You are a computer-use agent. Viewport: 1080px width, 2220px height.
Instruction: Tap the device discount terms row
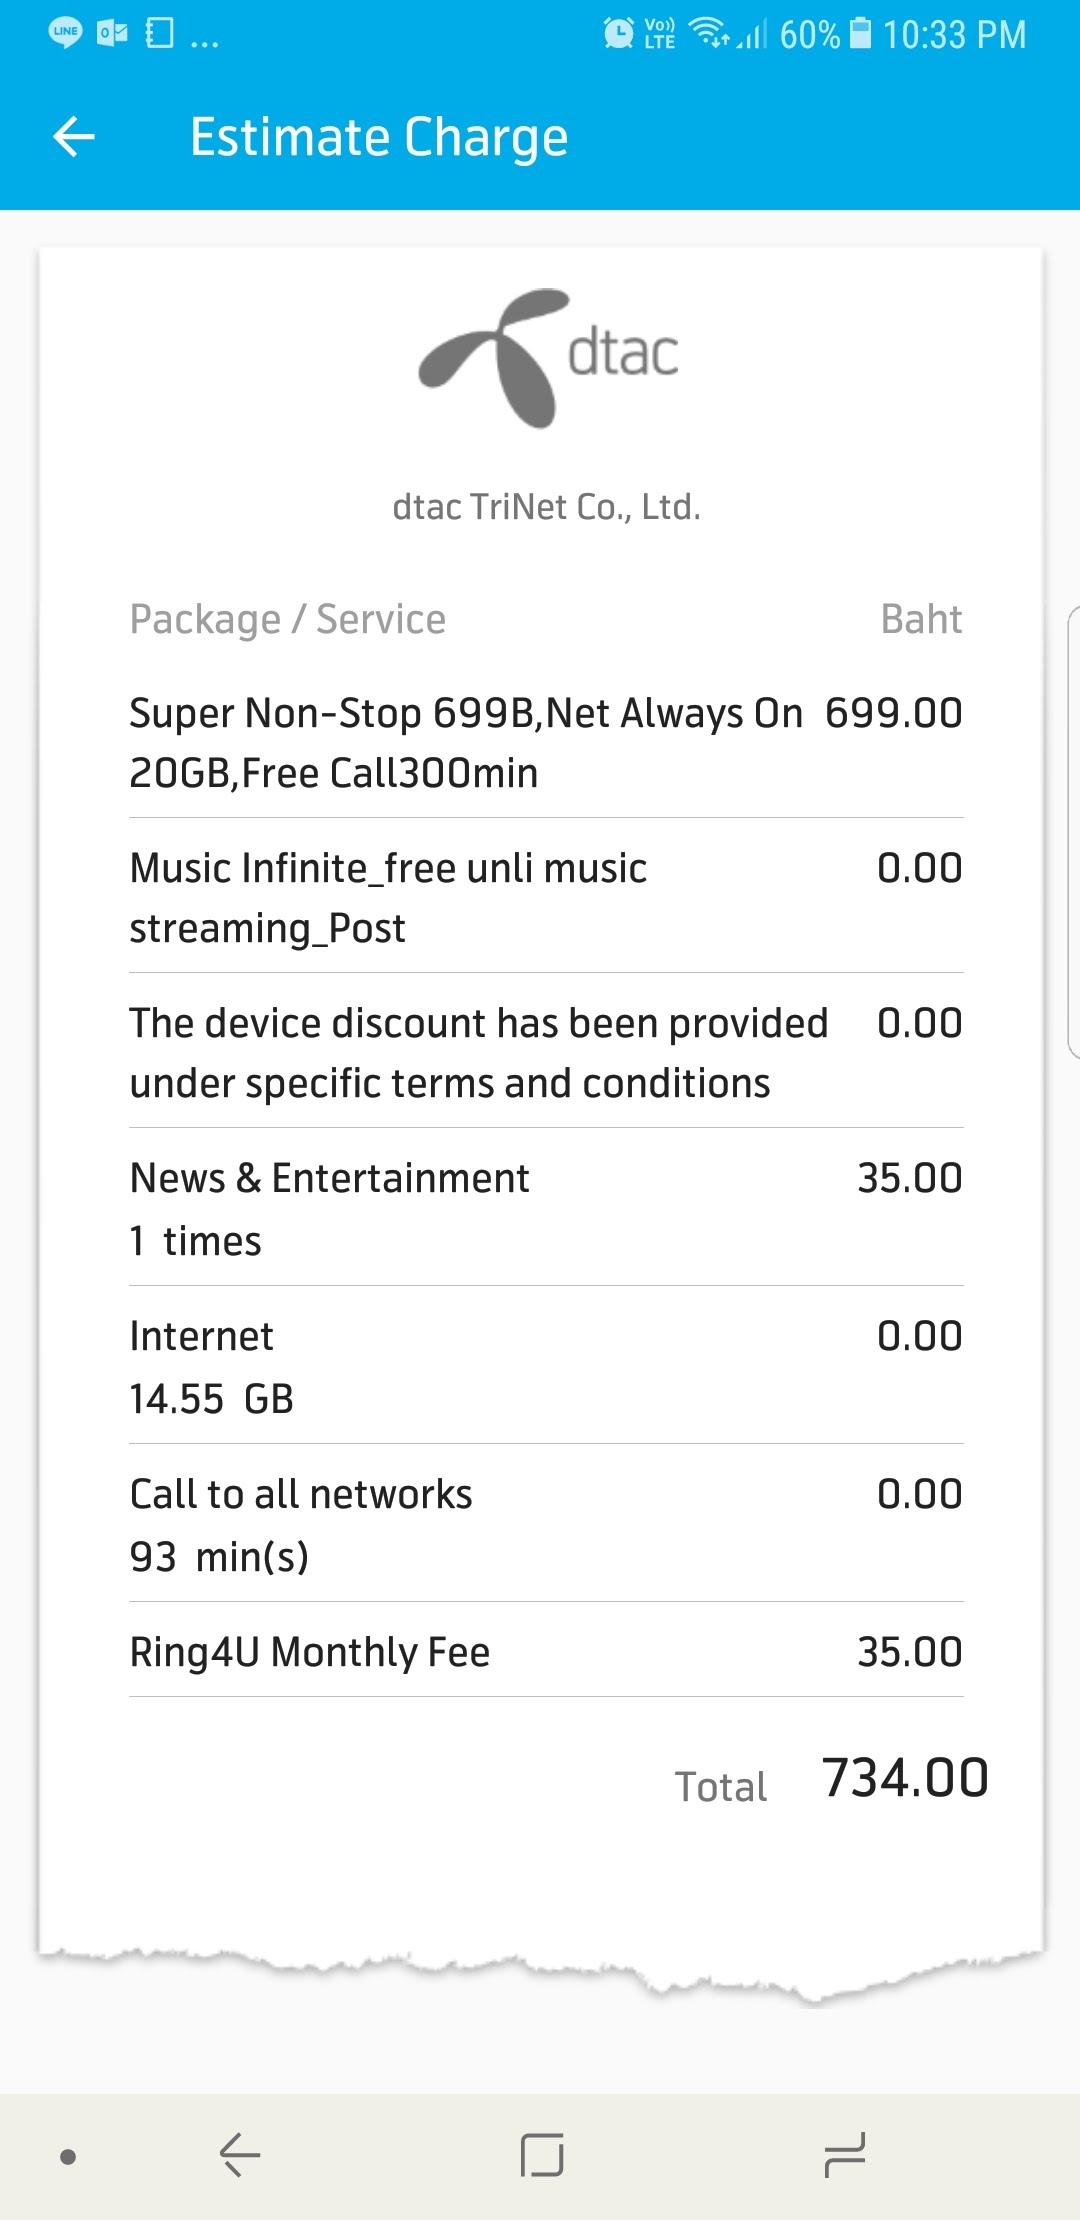546,1052
